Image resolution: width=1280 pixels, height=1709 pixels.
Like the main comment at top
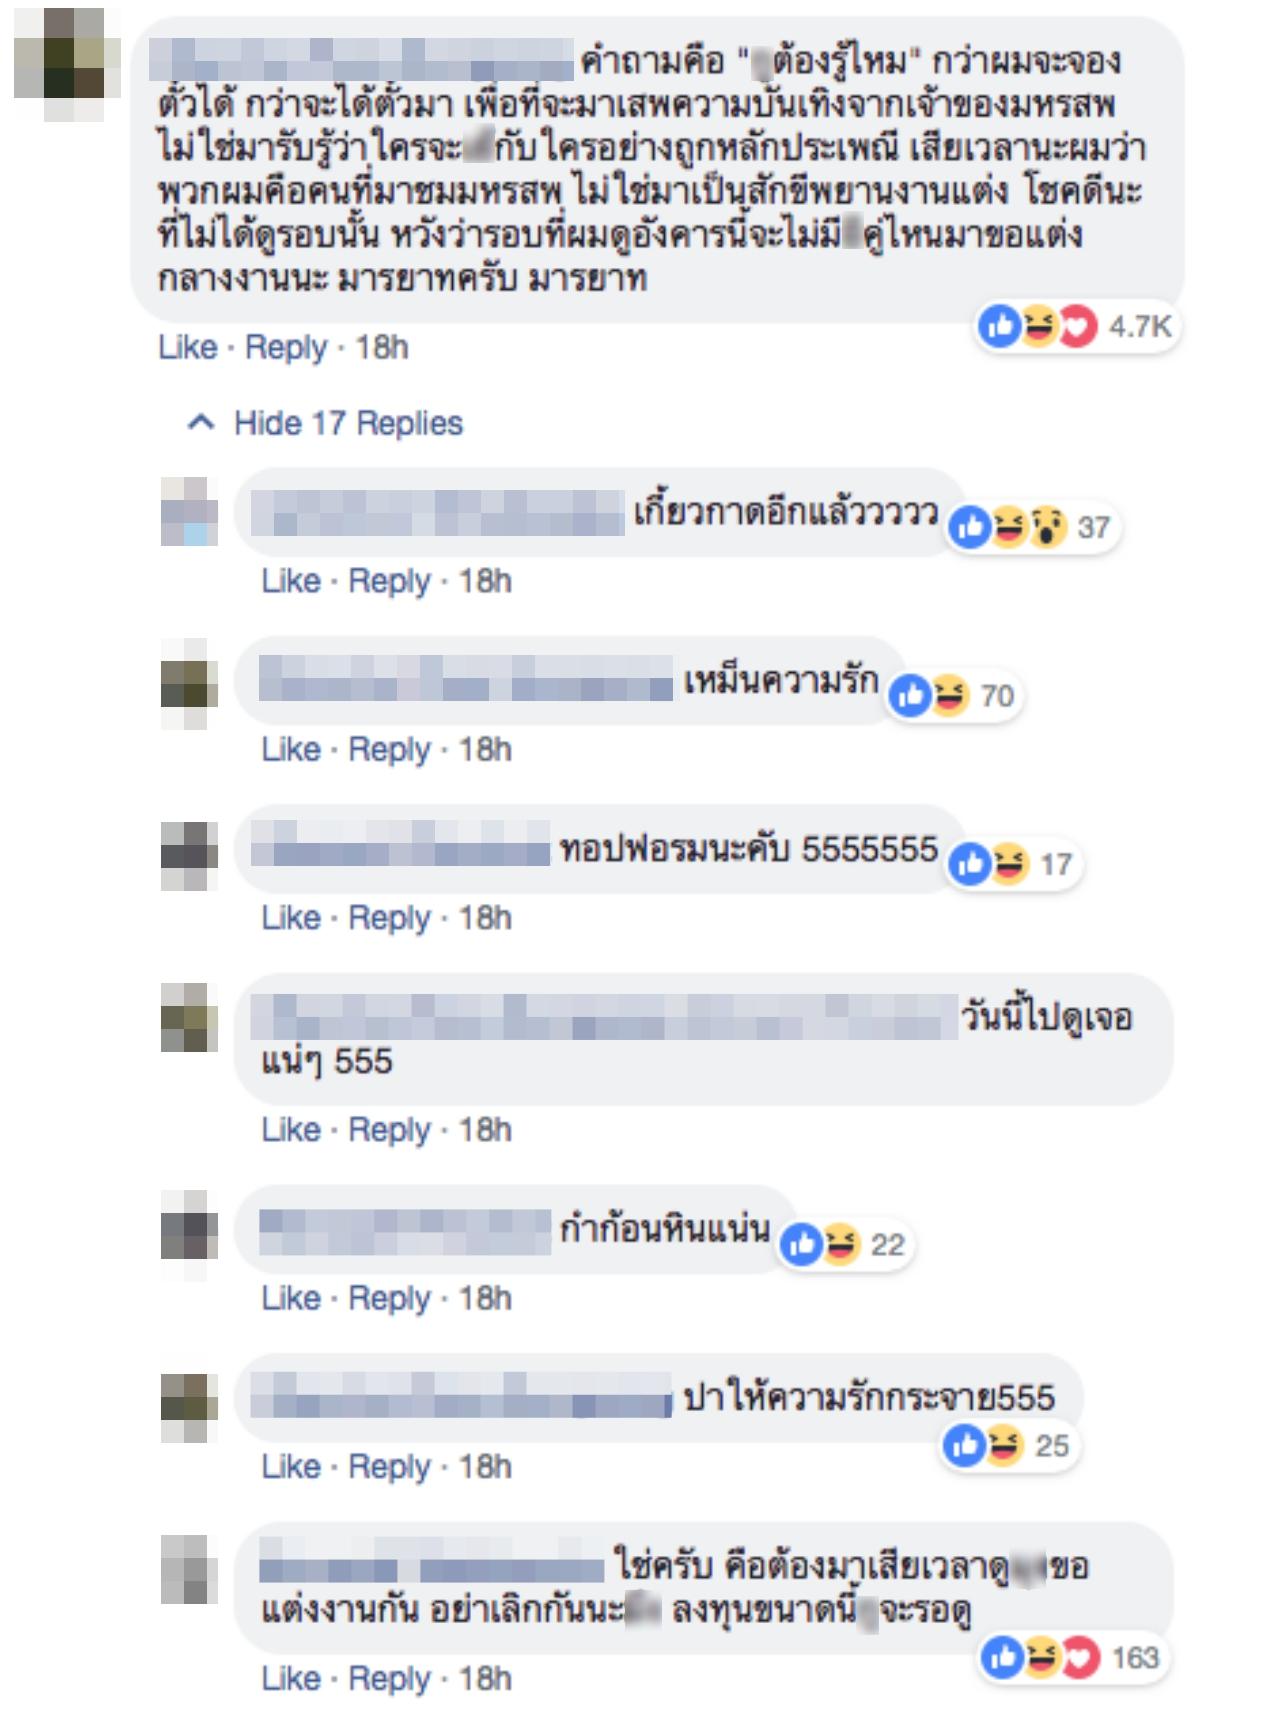pyautogui.click(x=187, y=347)
